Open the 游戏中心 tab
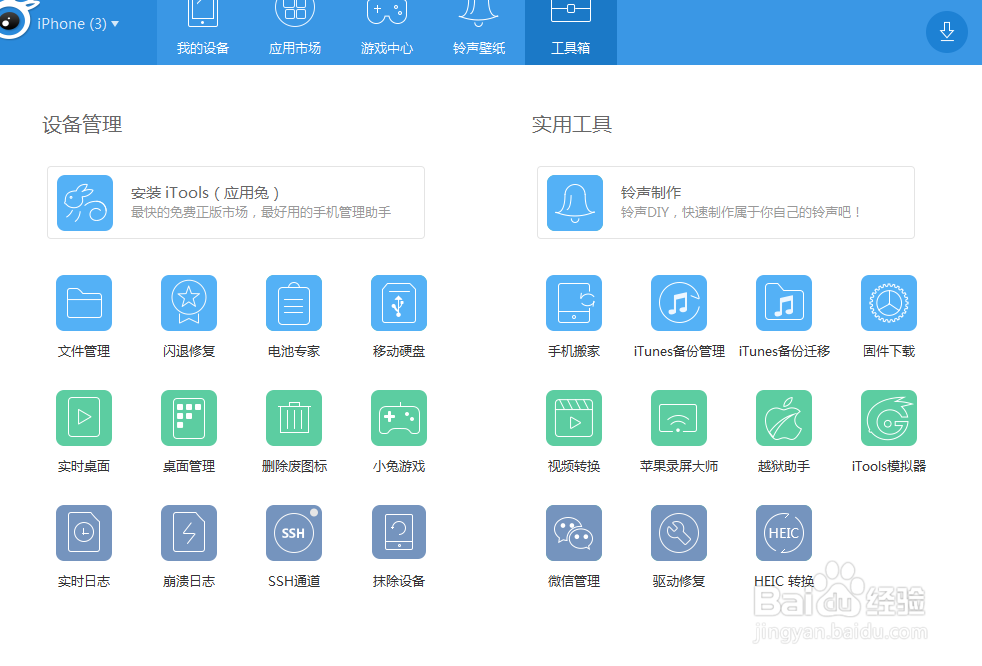The image size is (982, 666). [x=387, y=31]
